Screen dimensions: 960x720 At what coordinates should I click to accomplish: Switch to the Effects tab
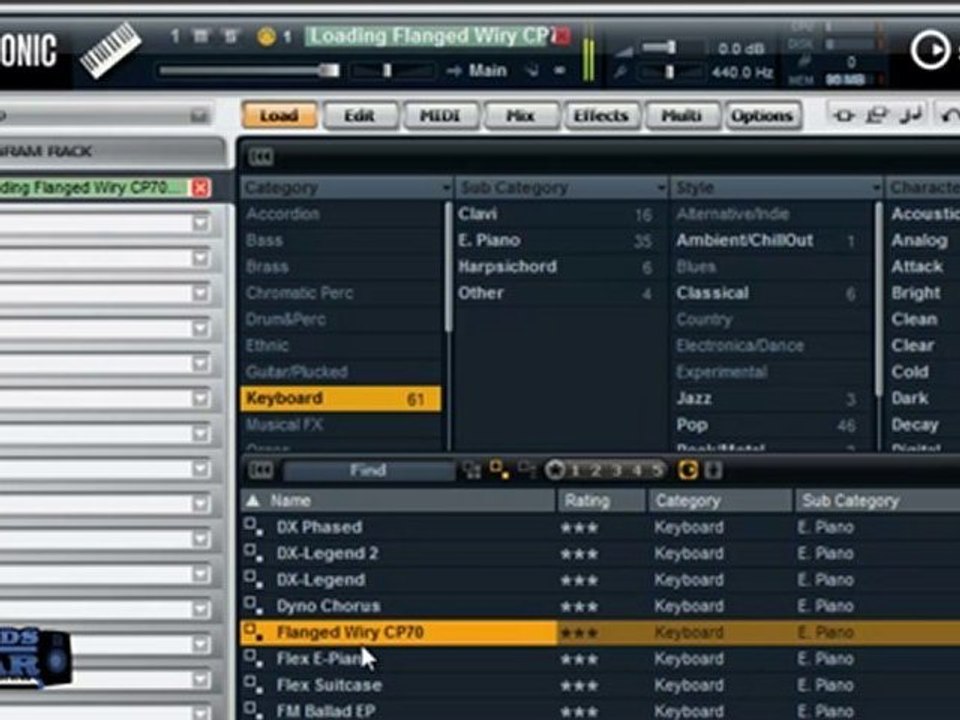(x=601, y=115)
